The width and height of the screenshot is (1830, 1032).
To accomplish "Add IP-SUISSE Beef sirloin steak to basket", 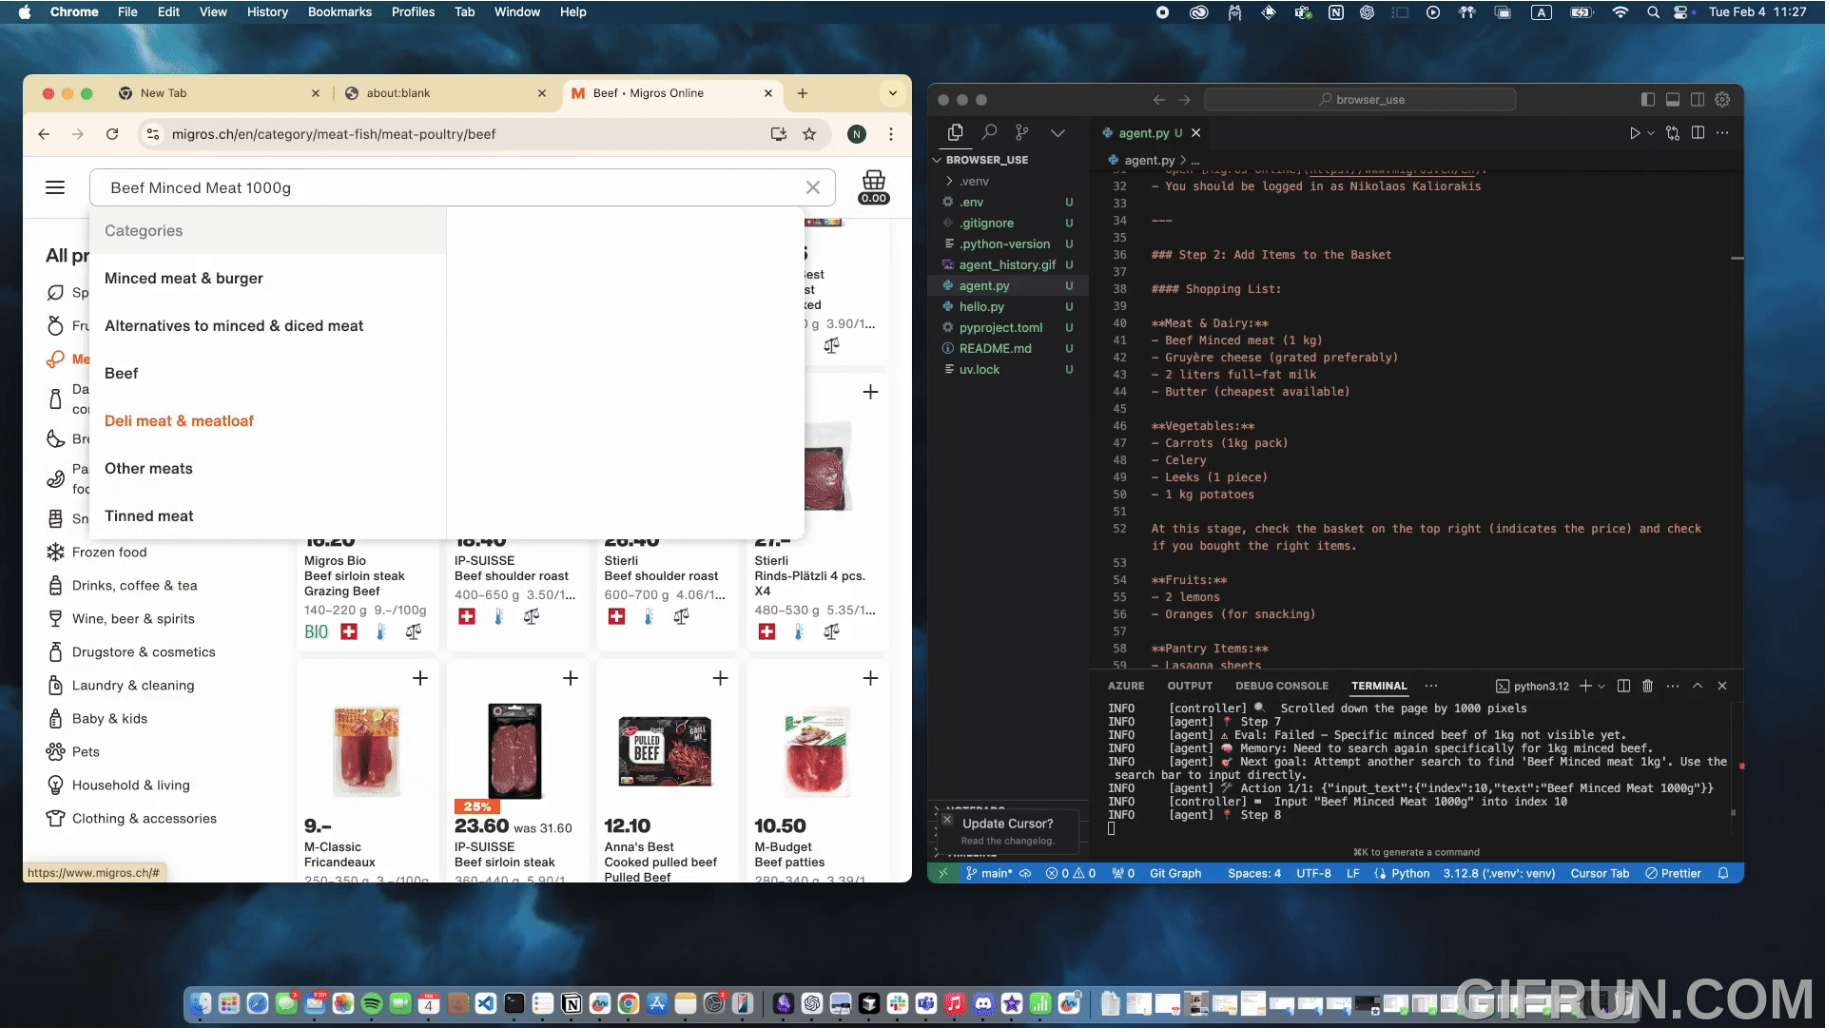I will click(x=572, y=680).
